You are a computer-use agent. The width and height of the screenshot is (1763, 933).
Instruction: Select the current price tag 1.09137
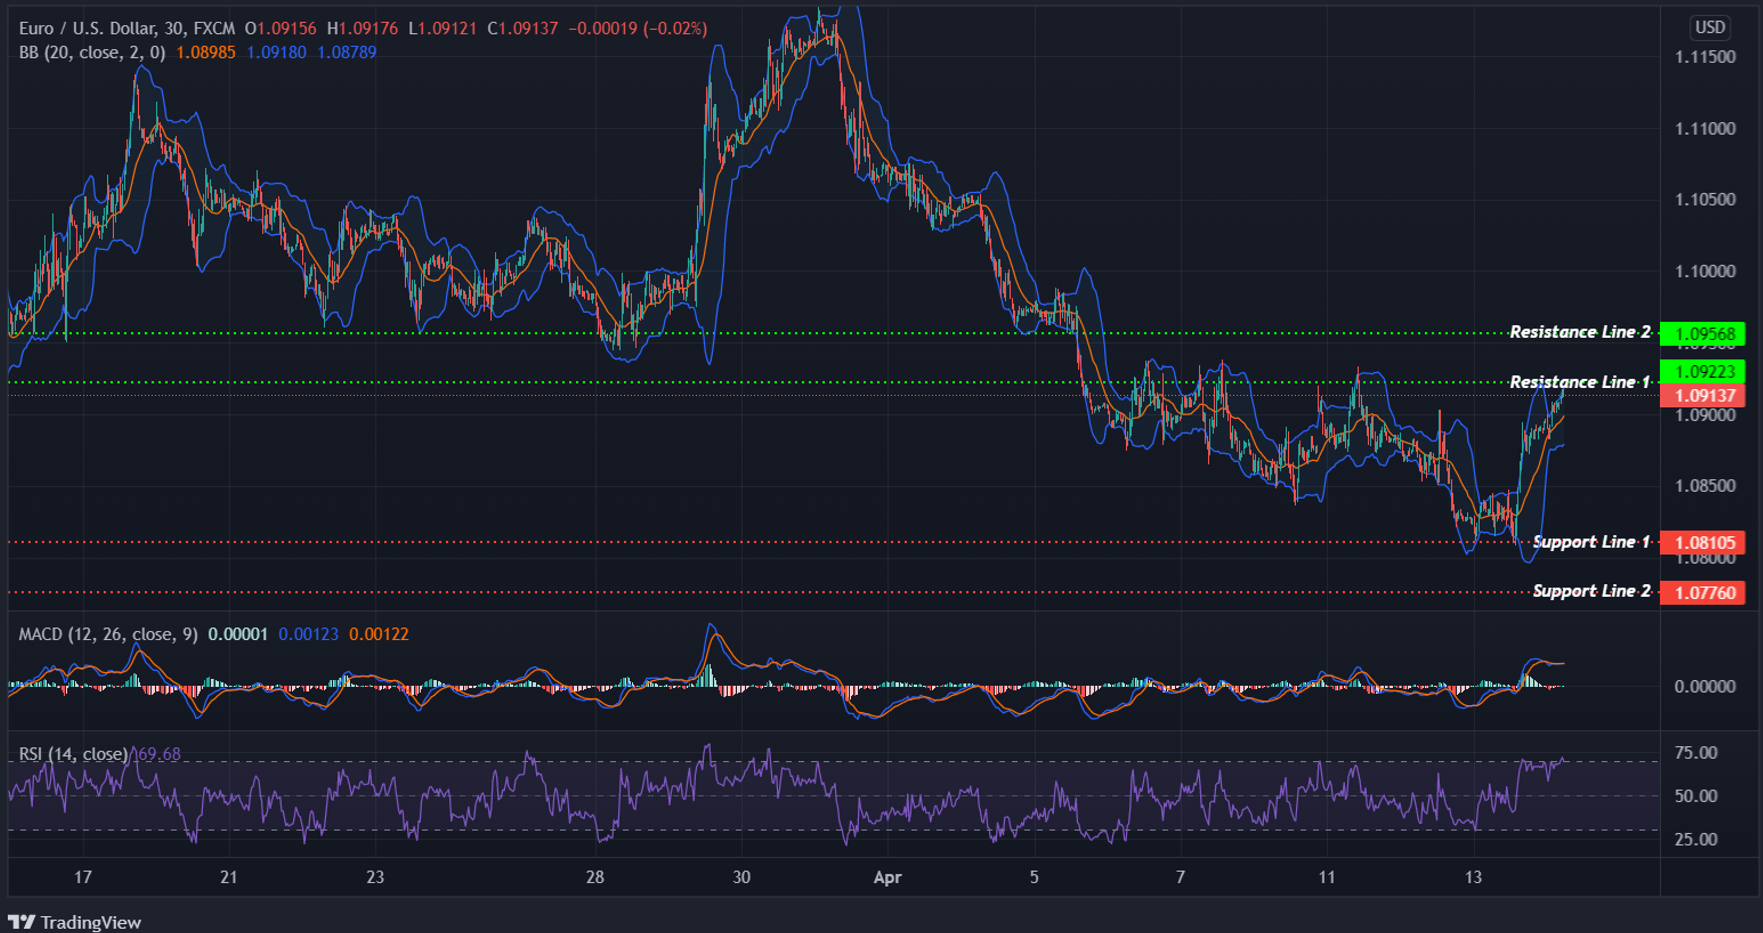pyautogui.click(x=1703, y=396)
